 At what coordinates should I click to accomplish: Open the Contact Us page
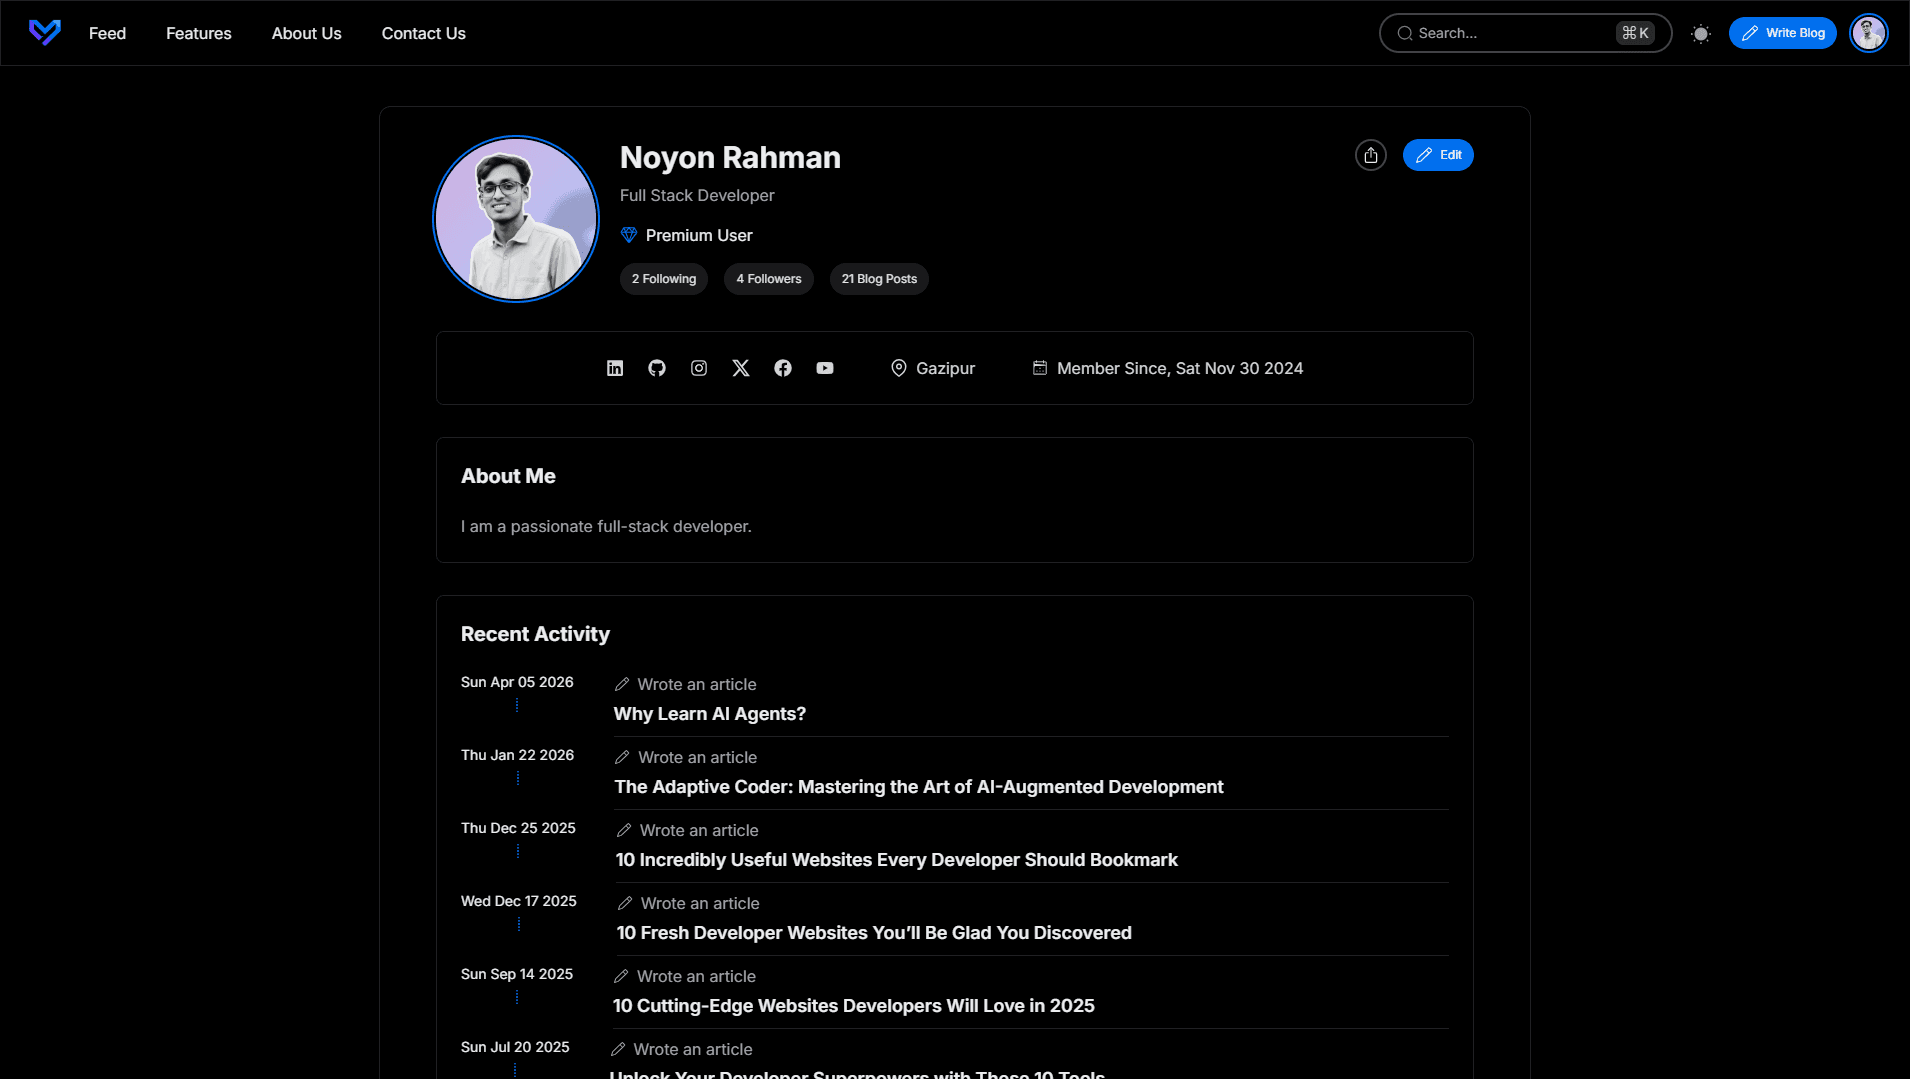(423, 33)
